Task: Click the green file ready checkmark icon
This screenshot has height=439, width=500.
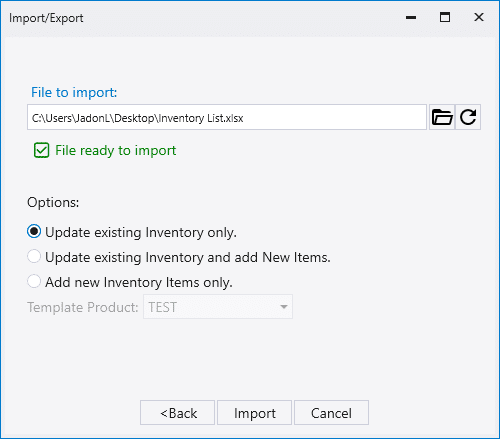Action: (x=41, y=150)
